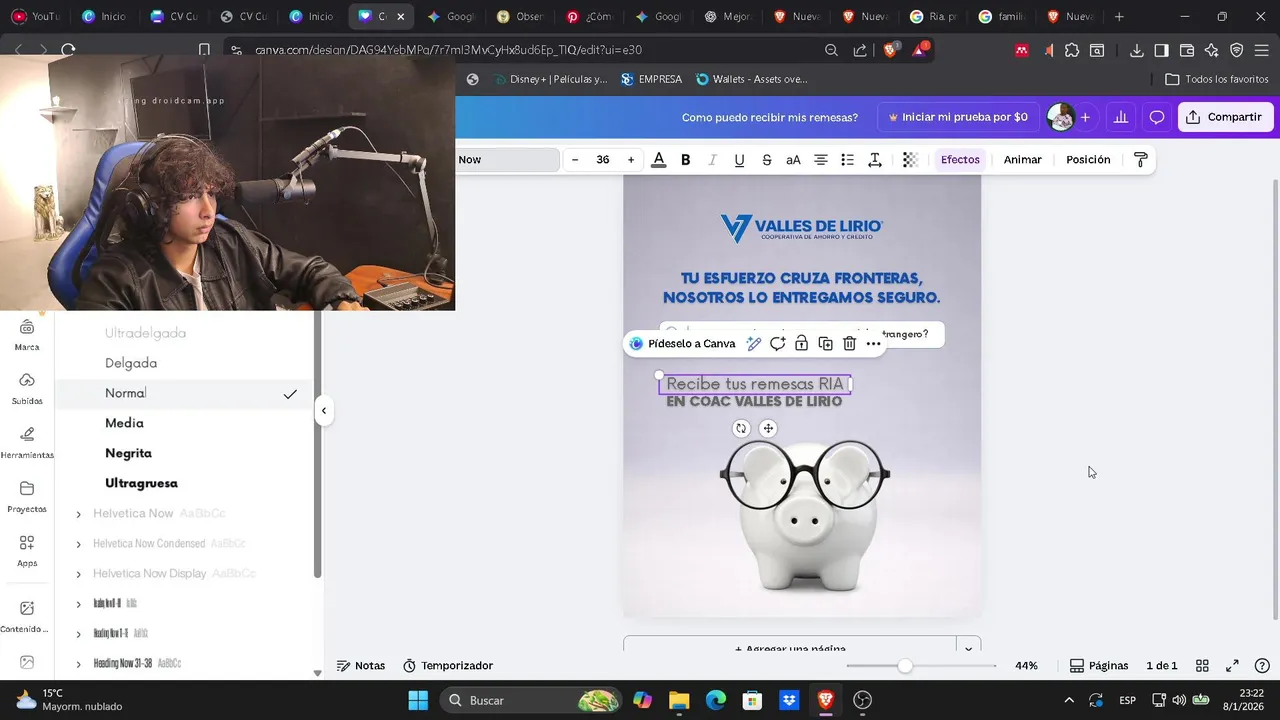Toggle strikethrough formatting
This screenshot has width=1280, height=720.
click(766, 160)
